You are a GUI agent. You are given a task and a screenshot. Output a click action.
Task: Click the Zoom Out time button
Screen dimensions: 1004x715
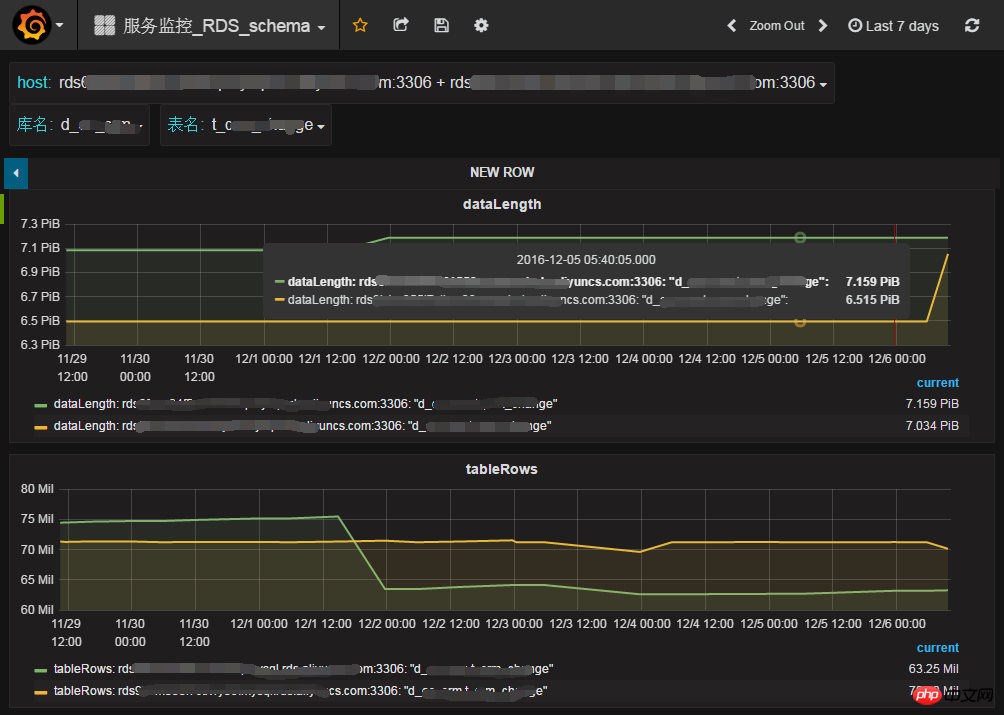click(x=777, y=26)
